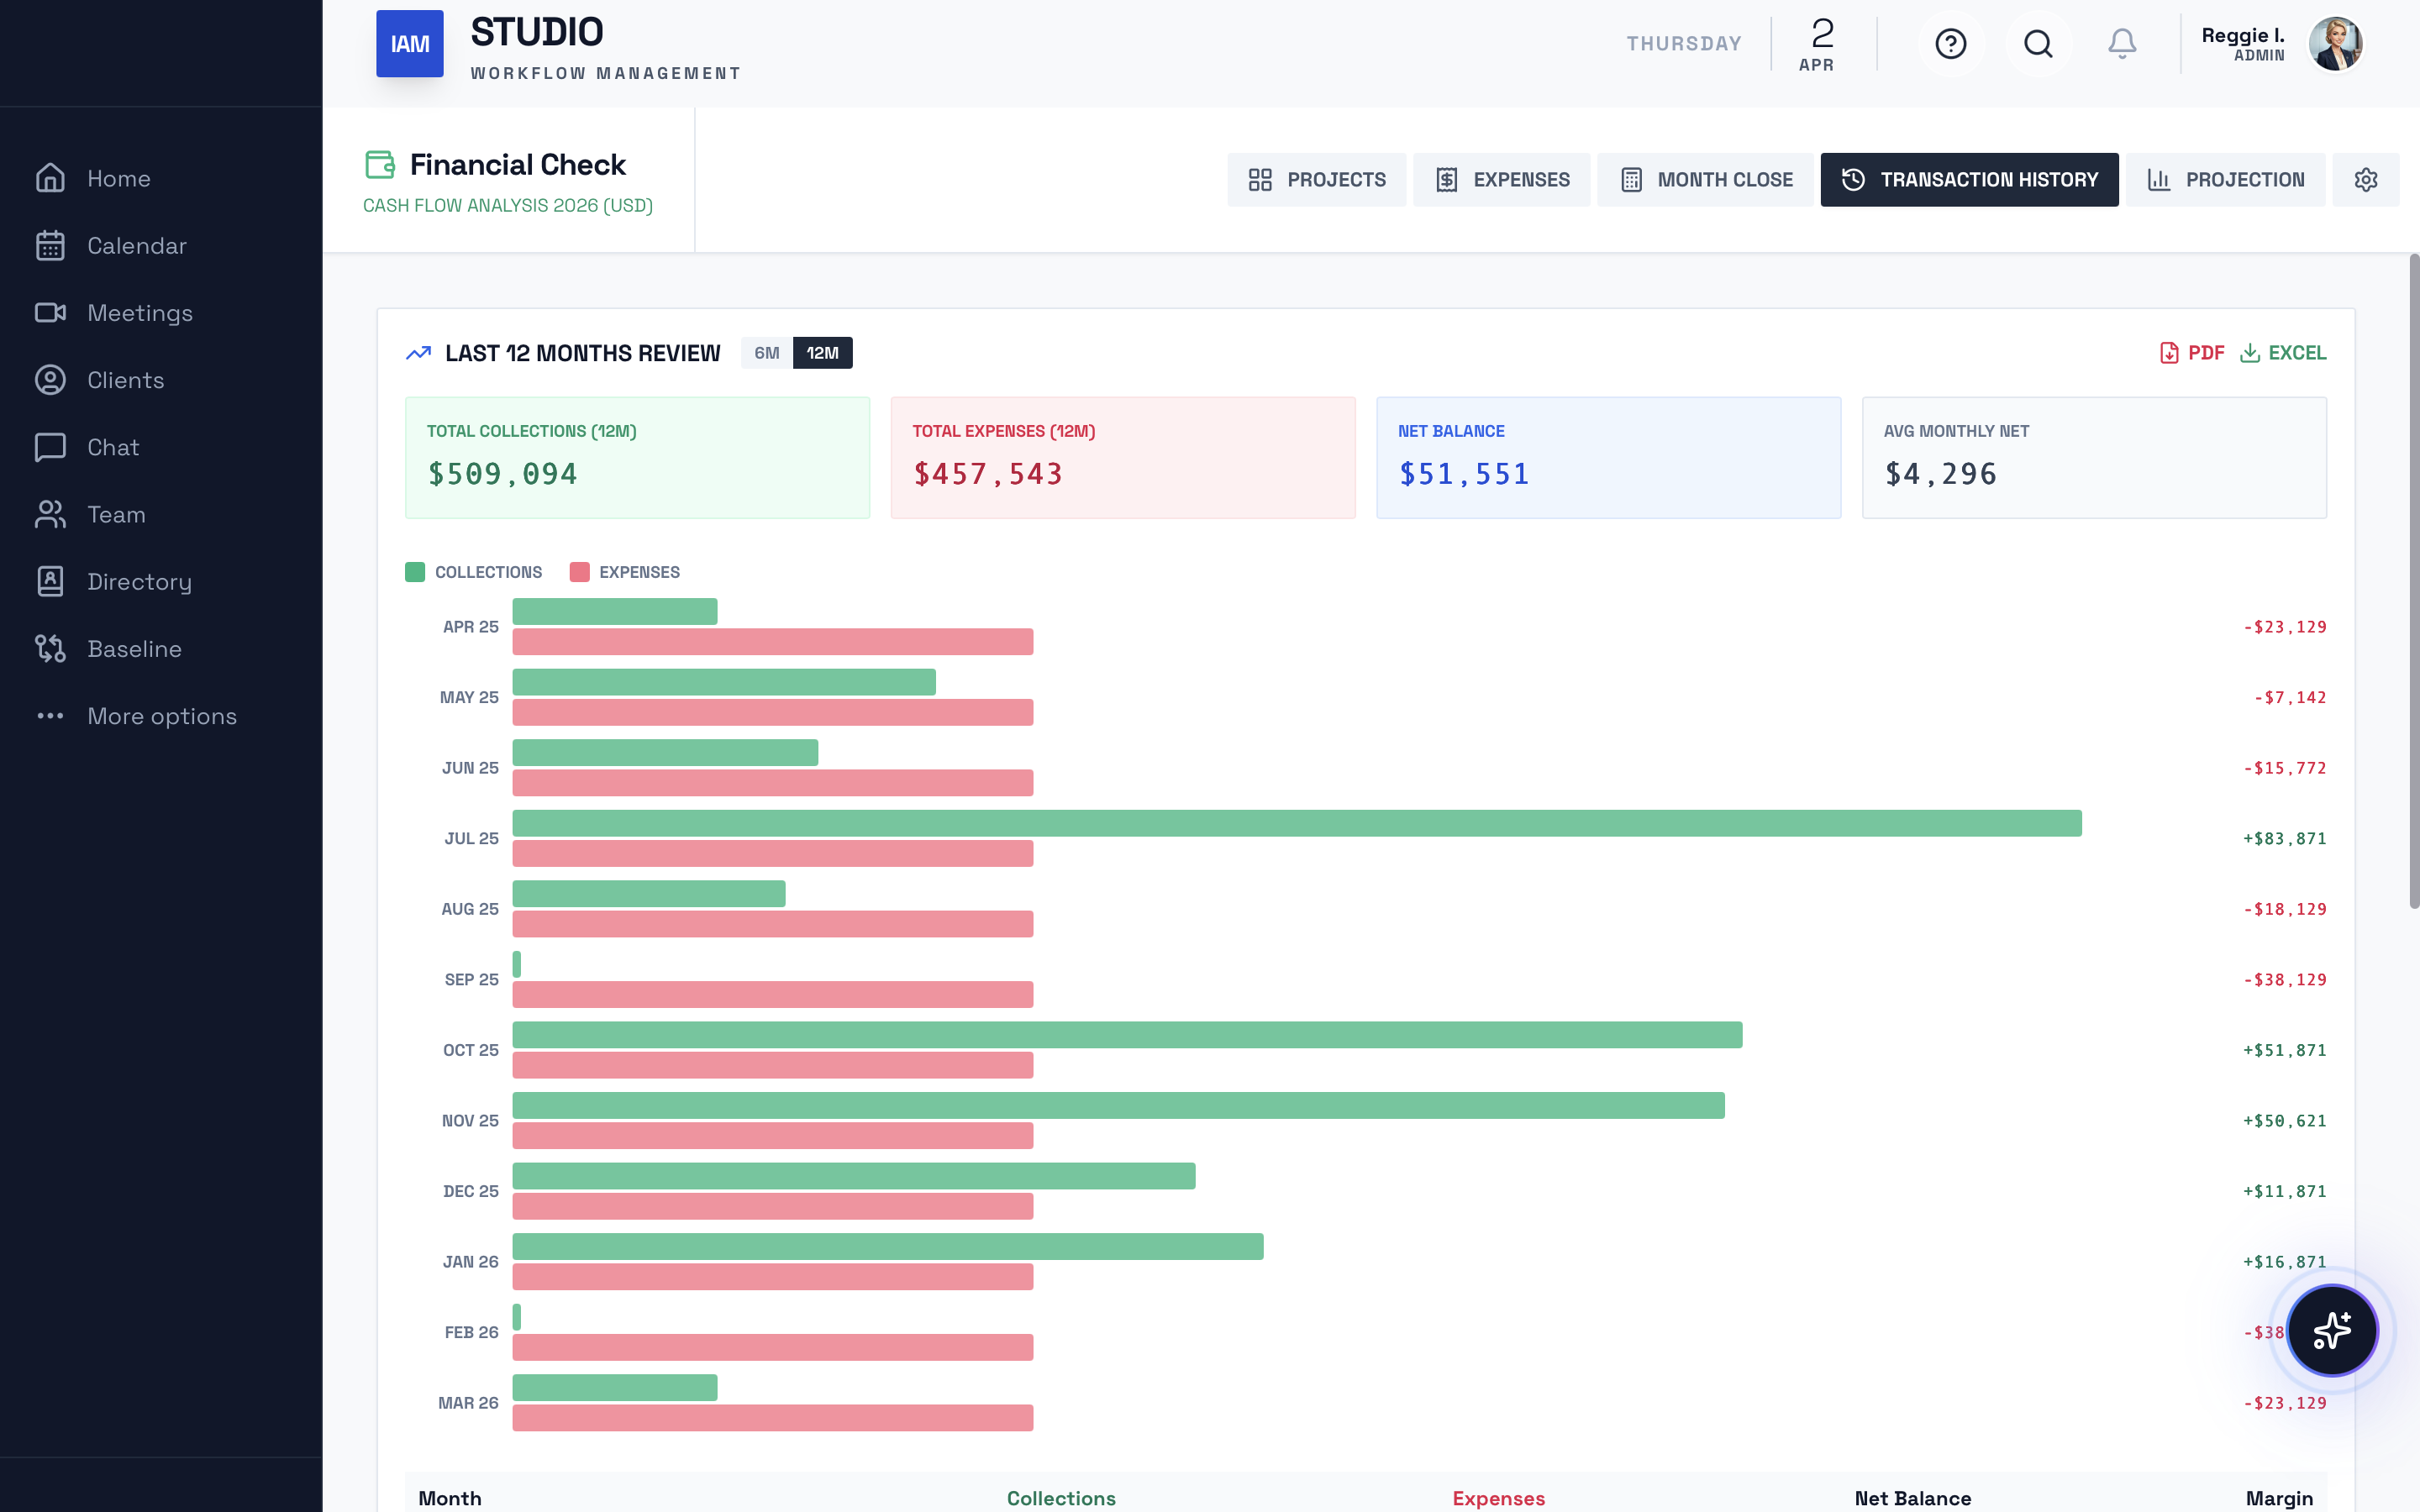Viewport: 2420px width, 1512px height.
Task: Go to Meetings in the sidebar
Action: pos(139,313)
